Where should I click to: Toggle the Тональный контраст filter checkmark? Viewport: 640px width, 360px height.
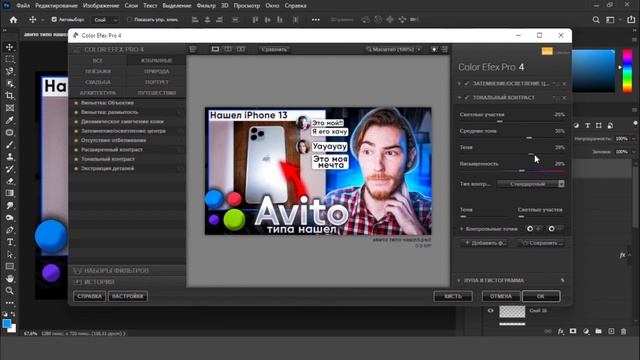(467, 98)
